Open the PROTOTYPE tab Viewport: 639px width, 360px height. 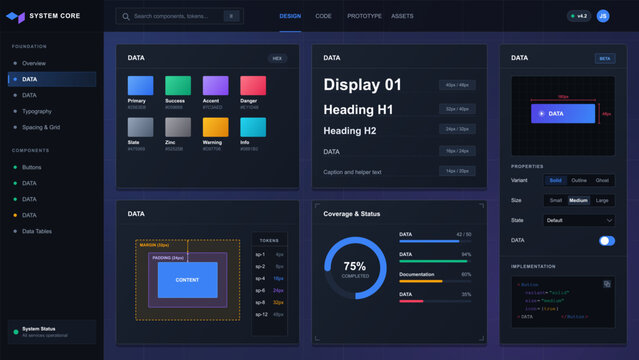tap(364, 16)
